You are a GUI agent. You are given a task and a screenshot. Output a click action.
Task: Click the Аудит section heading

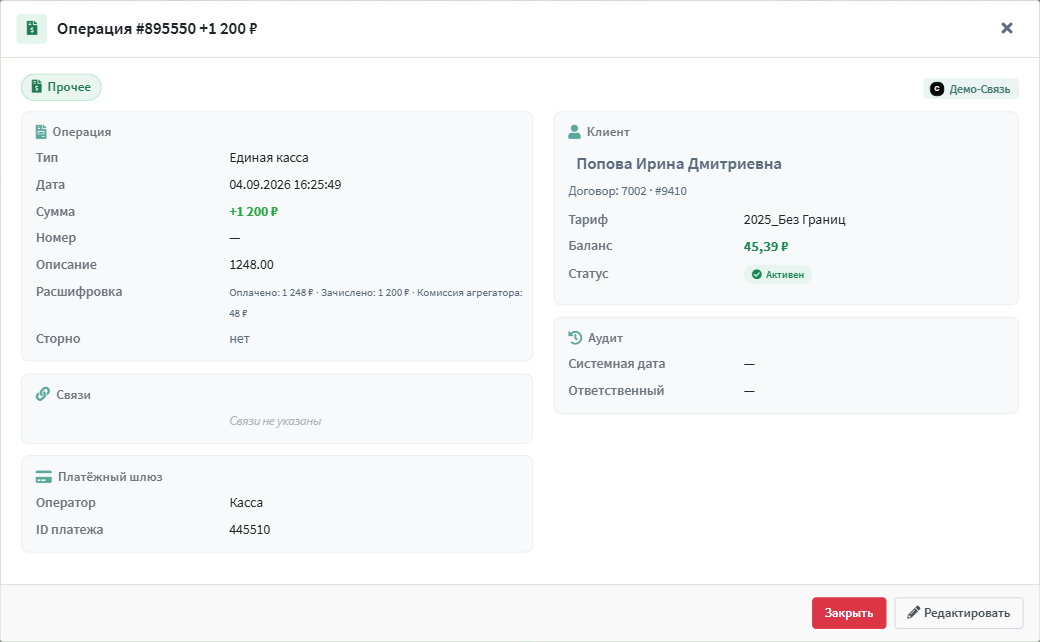coord(606,338)
